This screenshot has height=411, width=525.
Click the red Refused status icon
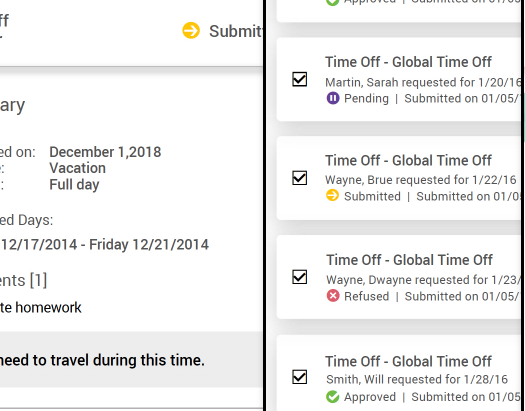point(333,296)
